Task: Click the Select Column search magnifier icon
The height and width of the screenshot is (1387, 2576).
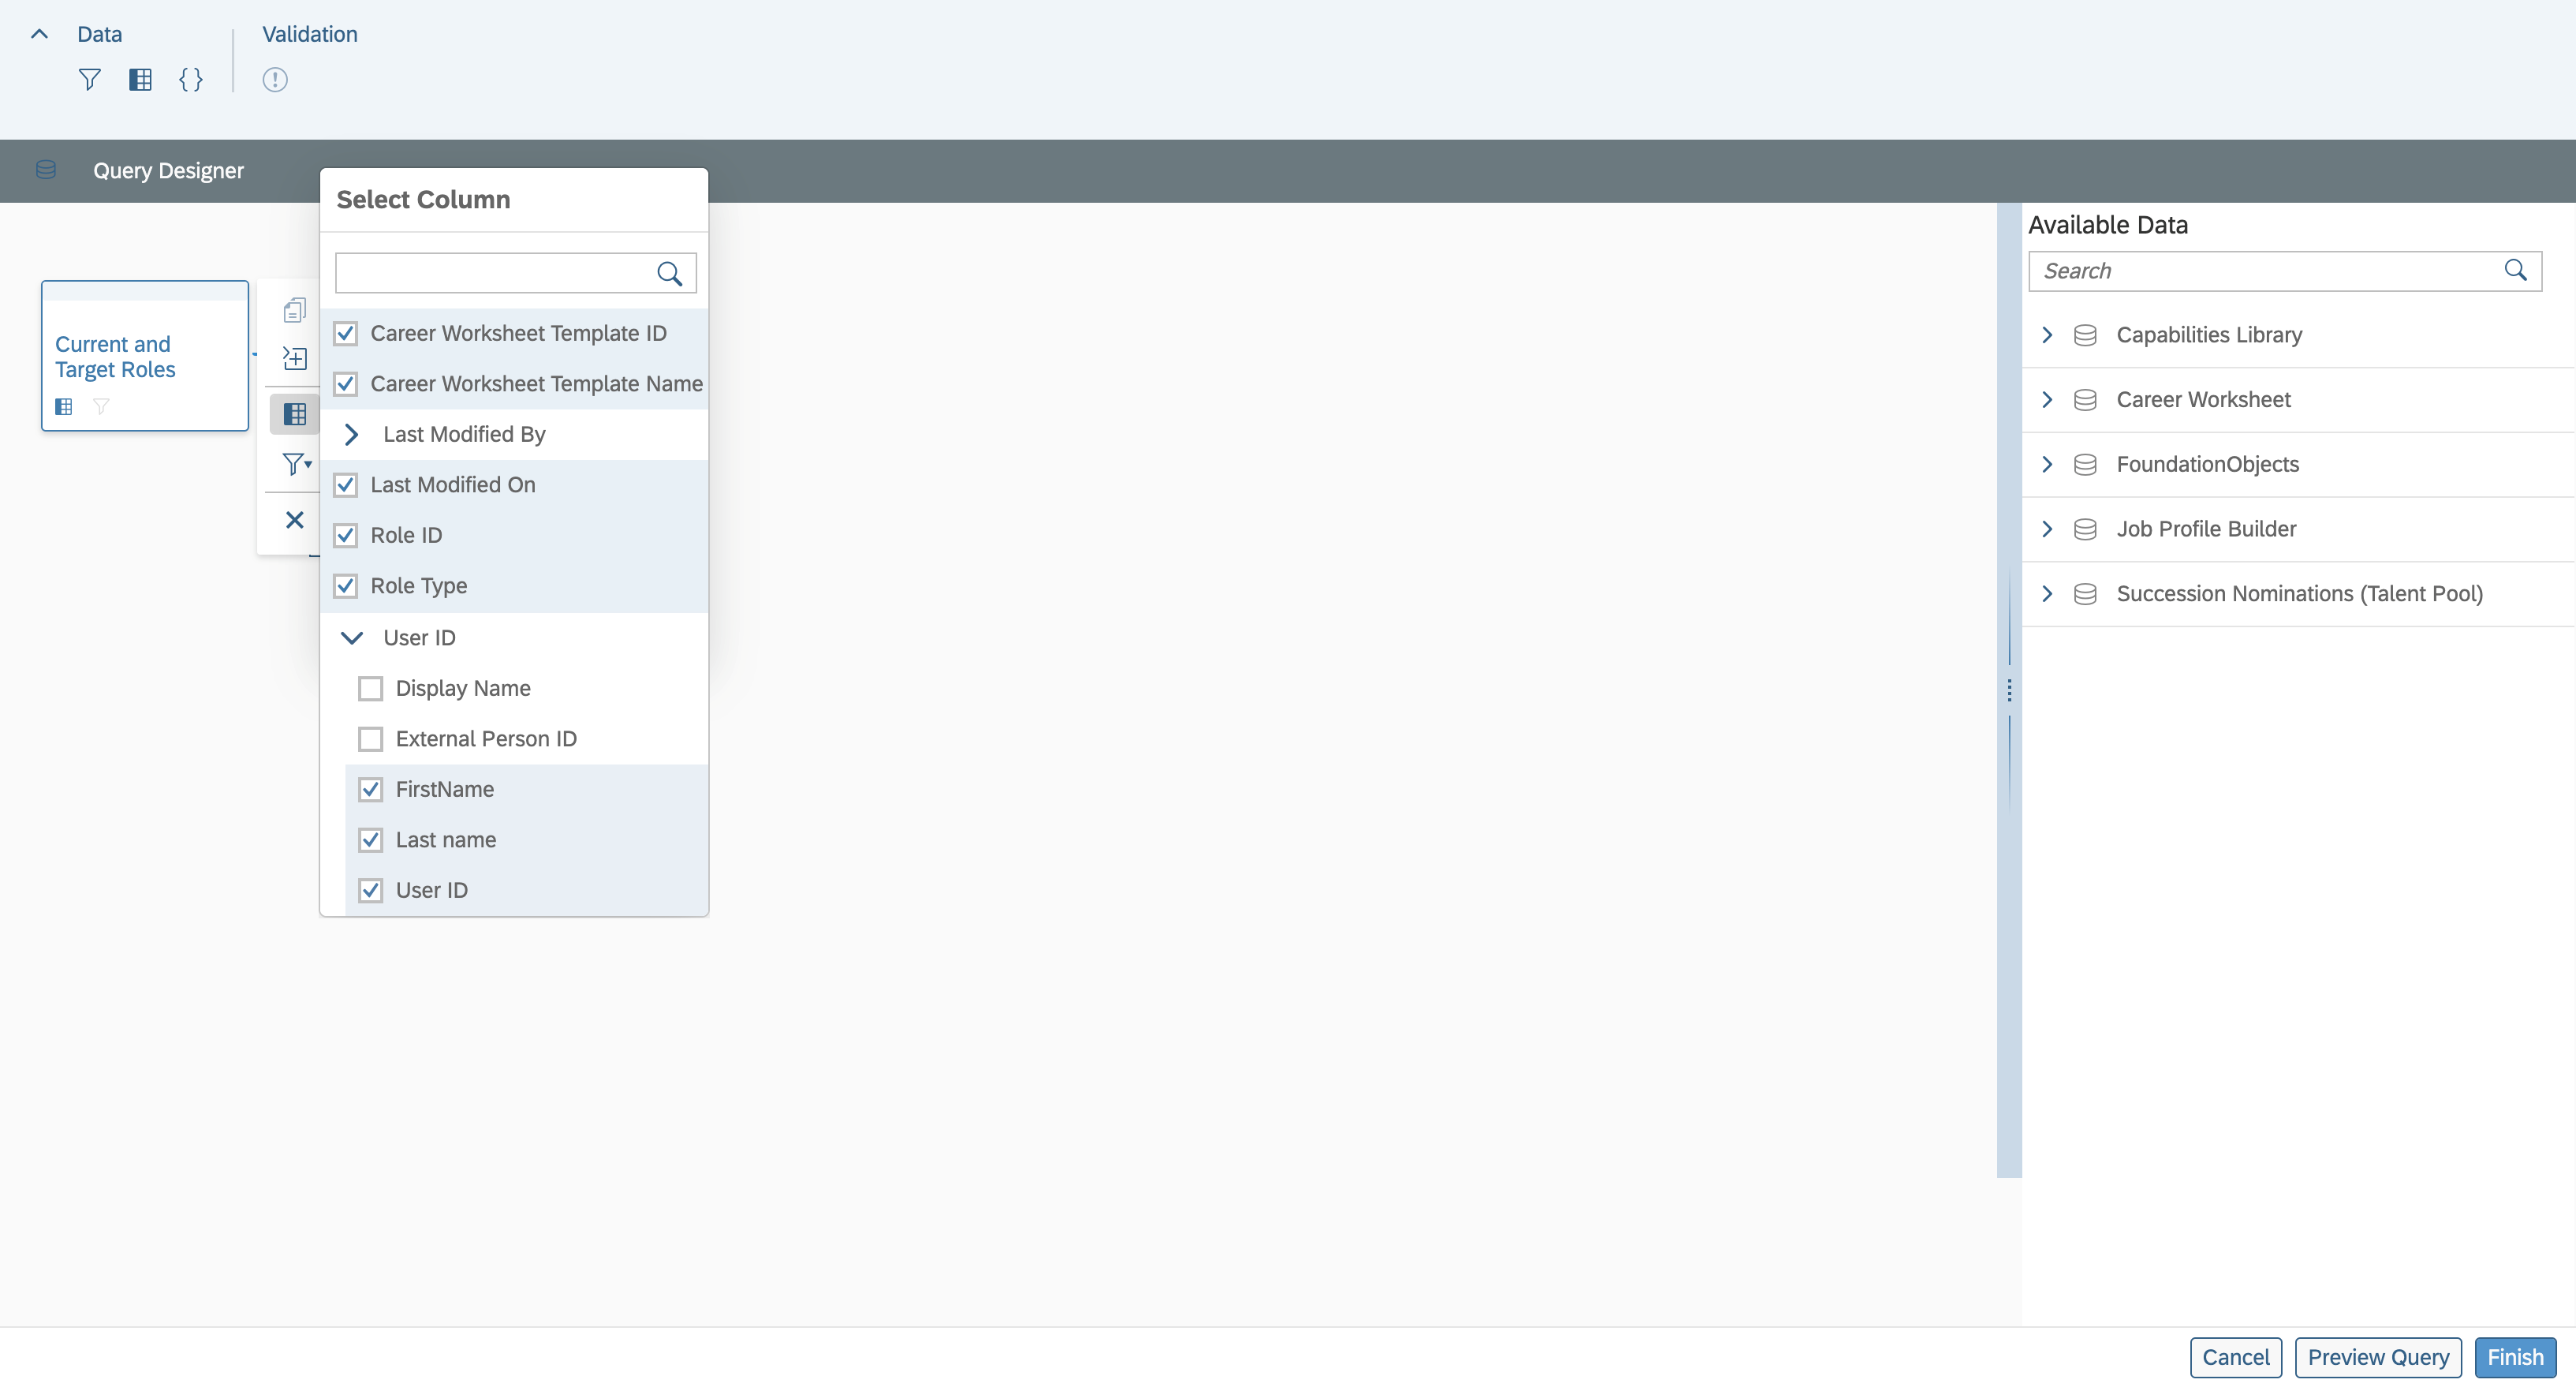Action: click(x=669, y=273)
